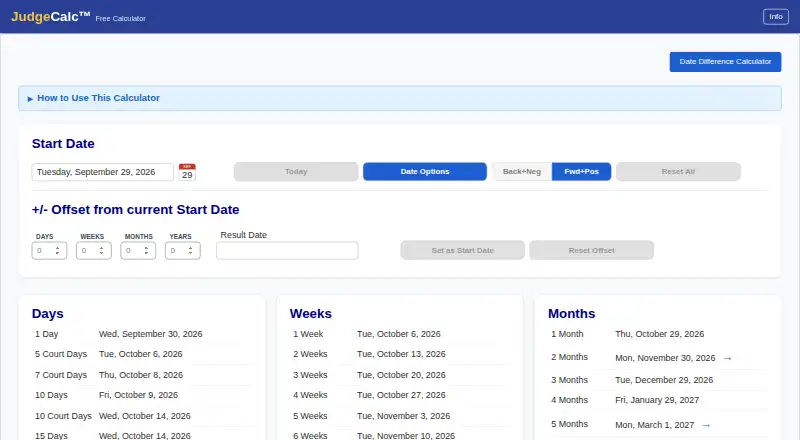This screenshot has width=800, height=440.
Task: Click the Today button
Action: [x=296, y=172]
